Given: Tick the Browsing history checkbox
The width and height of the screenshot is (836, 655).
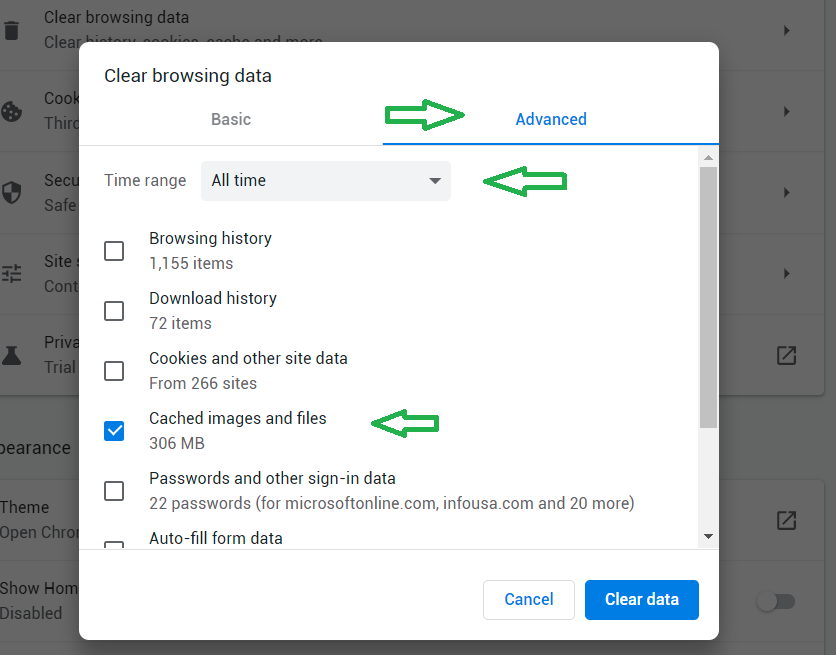Looking at the screenshot, I should [x=114, y=250].
